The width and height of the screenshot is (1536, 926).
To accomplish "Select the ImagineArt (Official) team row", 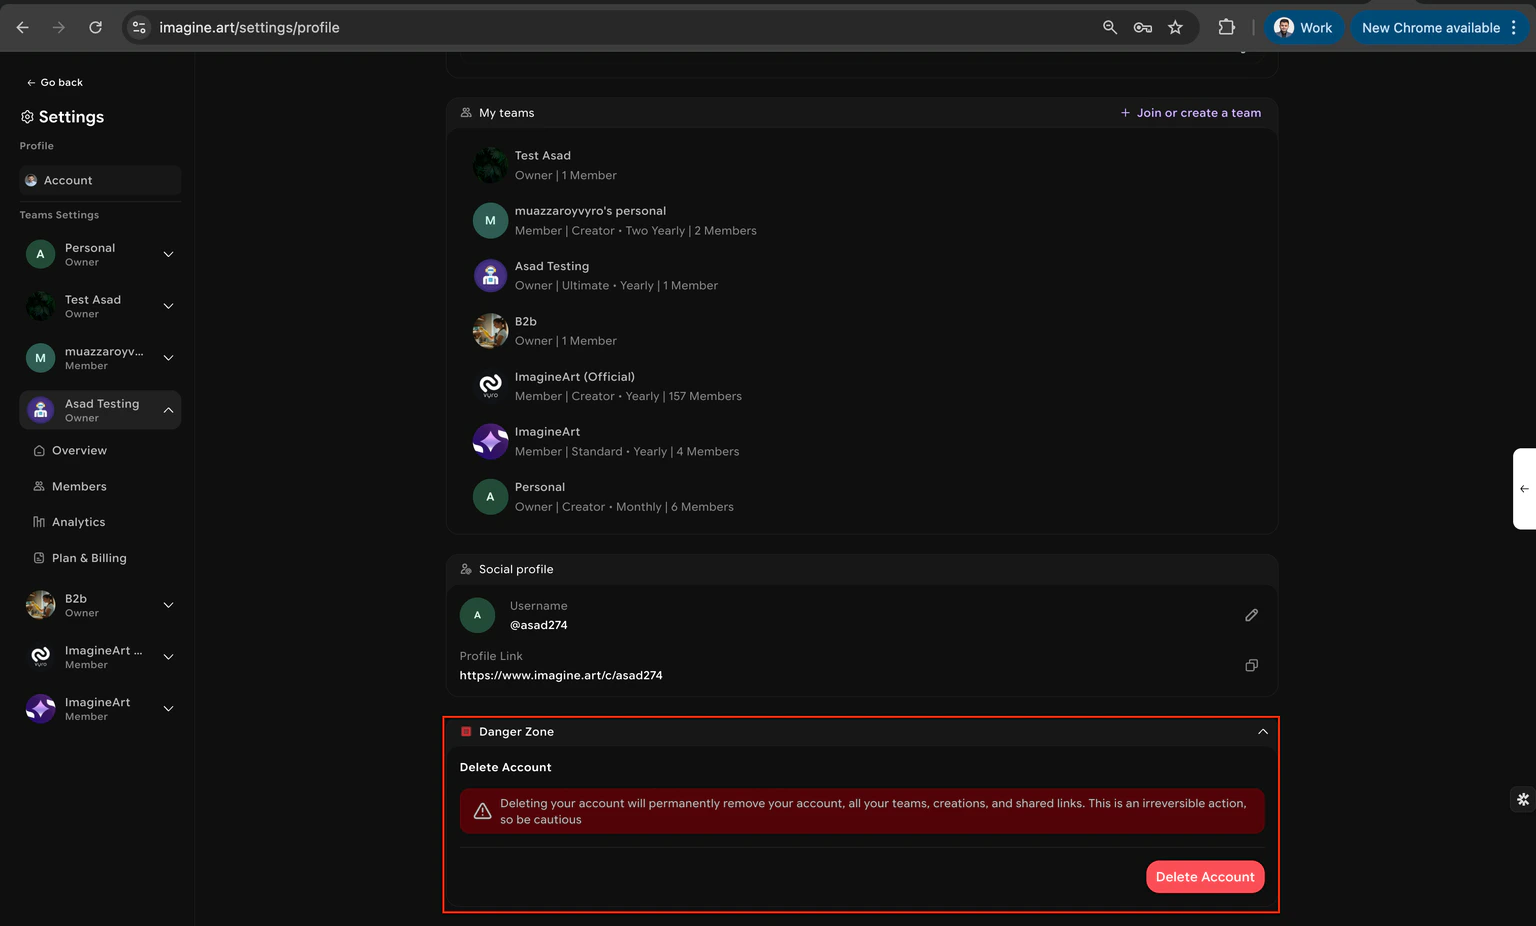I will [862, 386].
